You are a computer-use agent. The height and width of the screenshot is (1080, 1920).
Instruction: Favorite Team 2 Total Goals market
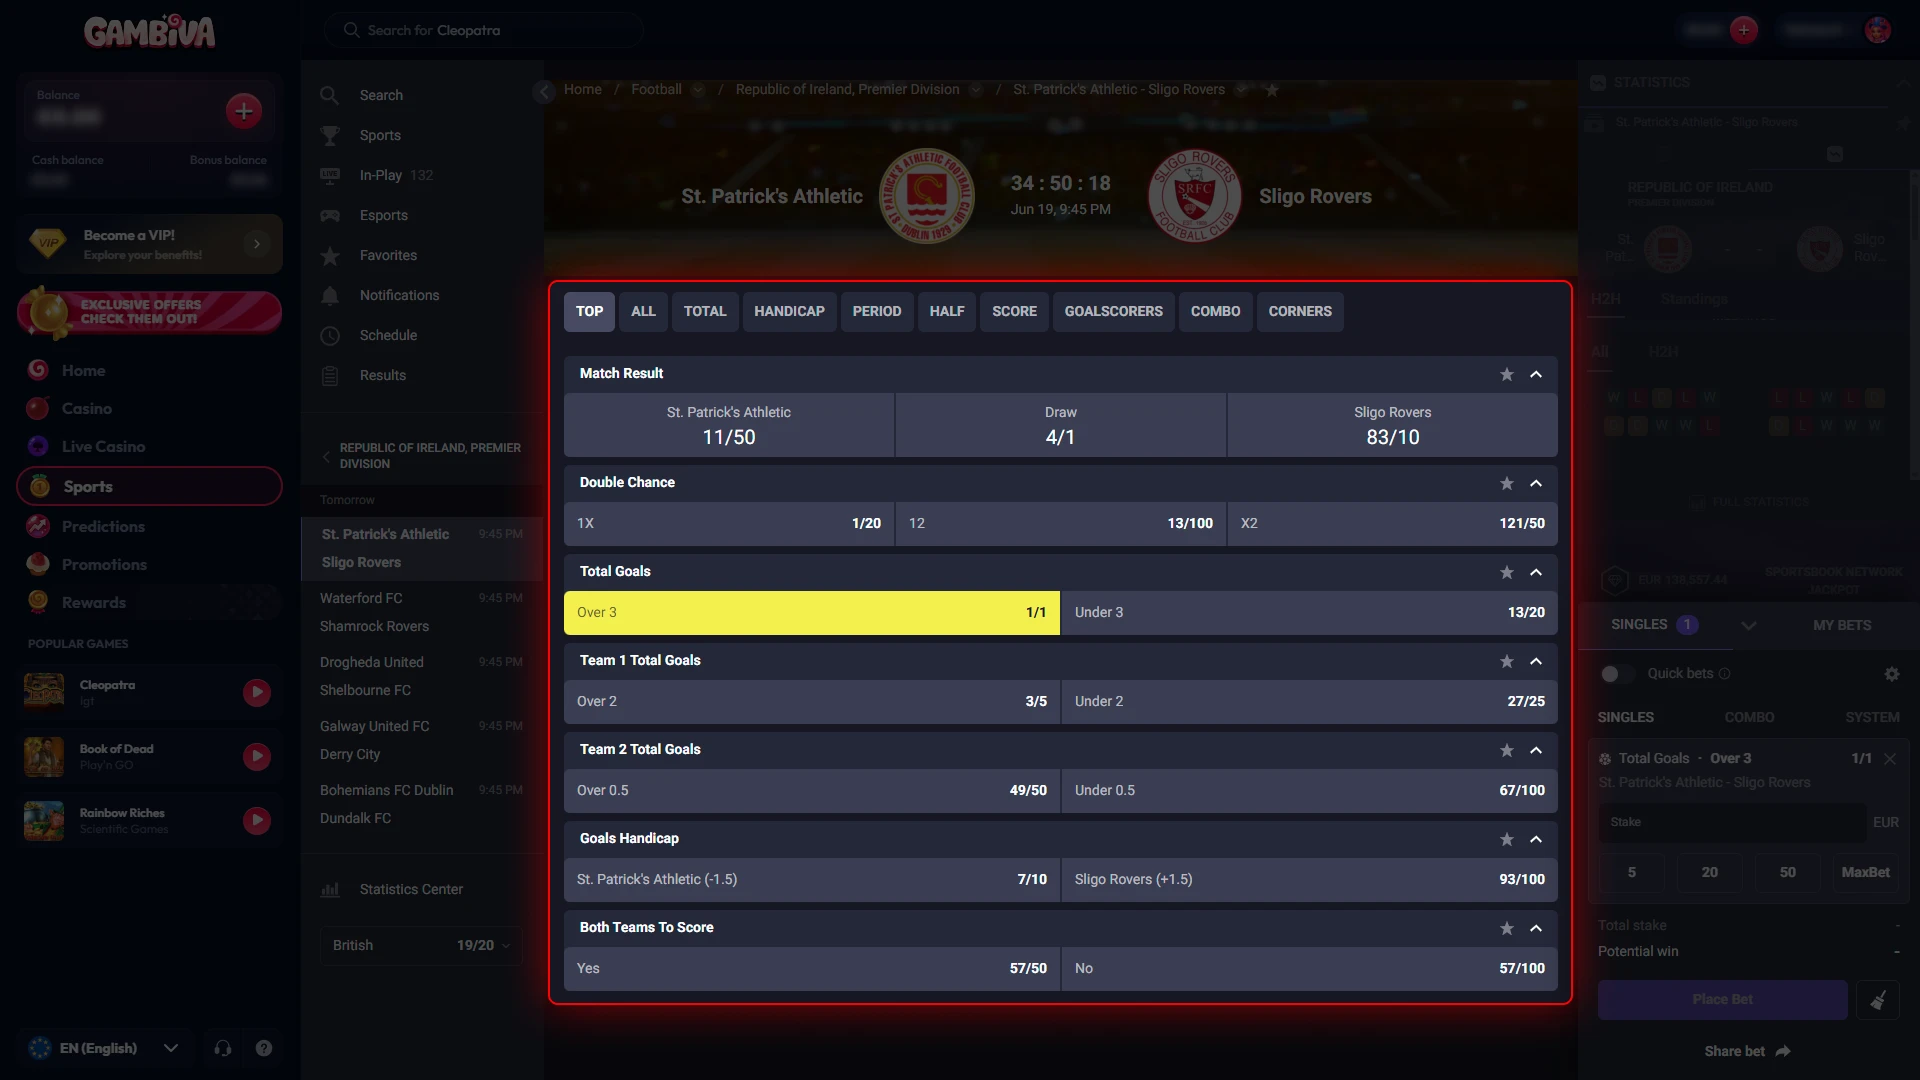(x=1507, y=750)
